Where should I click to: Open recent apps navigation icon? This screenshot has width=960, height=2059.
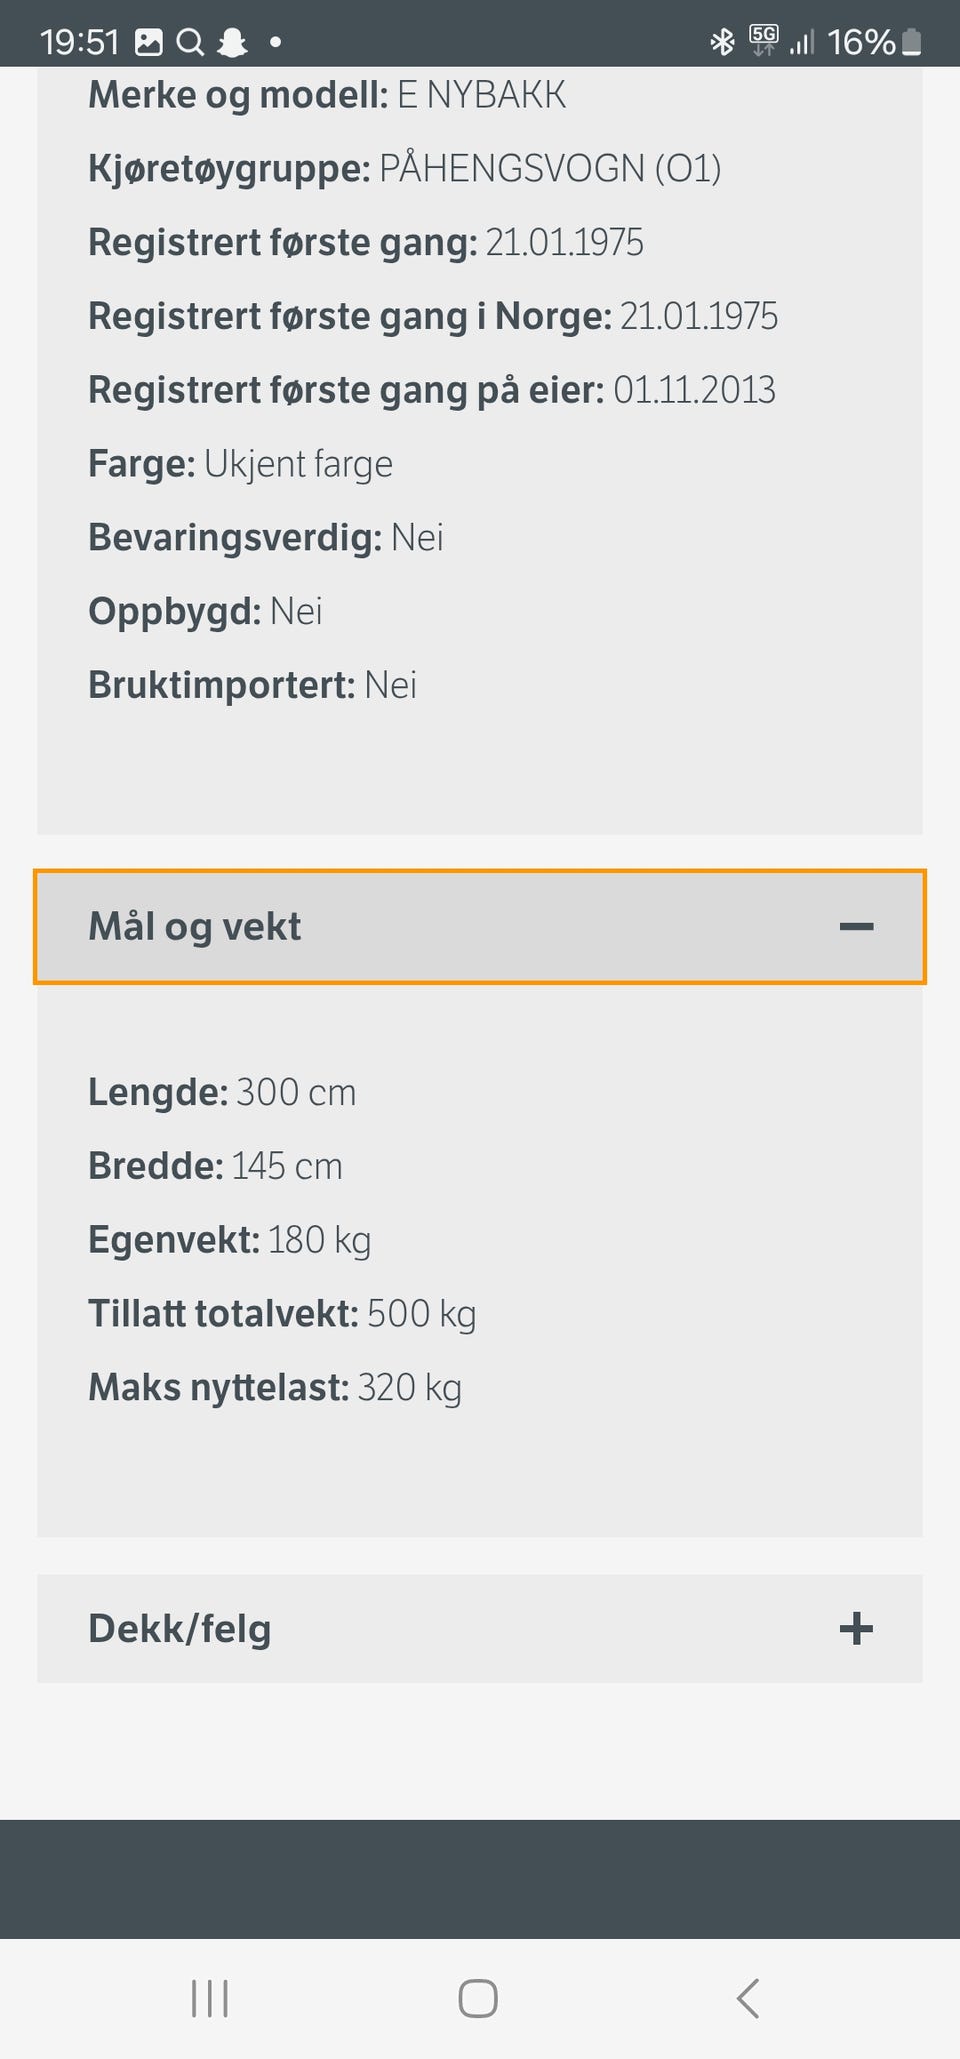point(210,1999)
